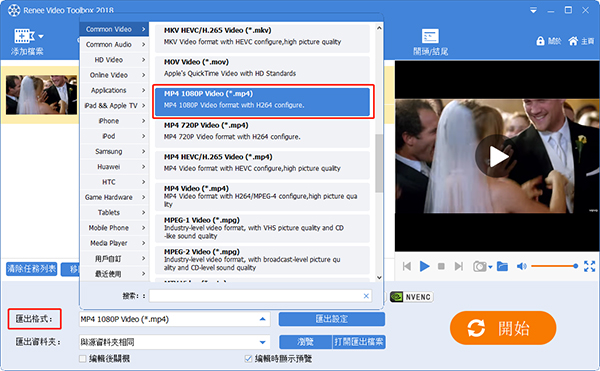Select iPad && Apple TV category
This screenshot has height=371, width=600.
point(114,106)
